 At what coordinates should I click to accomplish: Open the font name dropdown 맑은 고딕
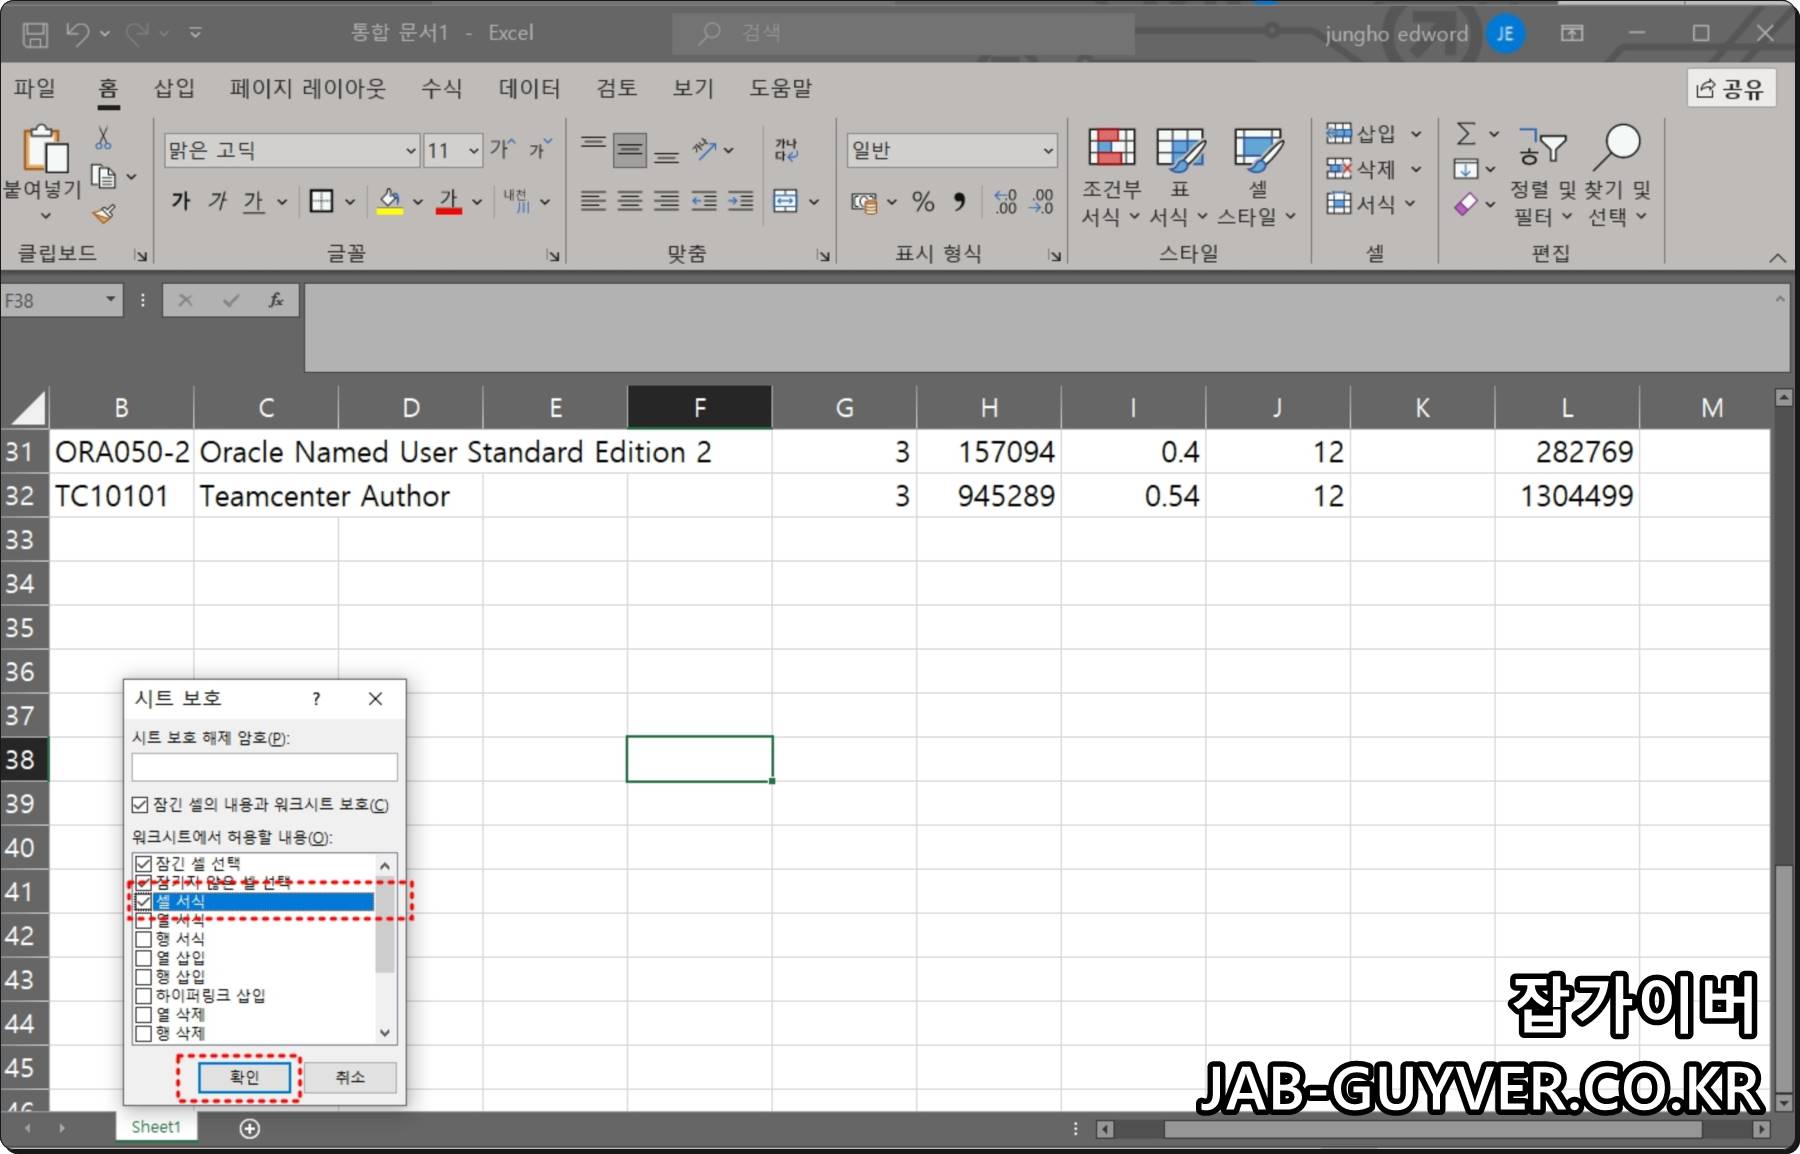[410, 151]
